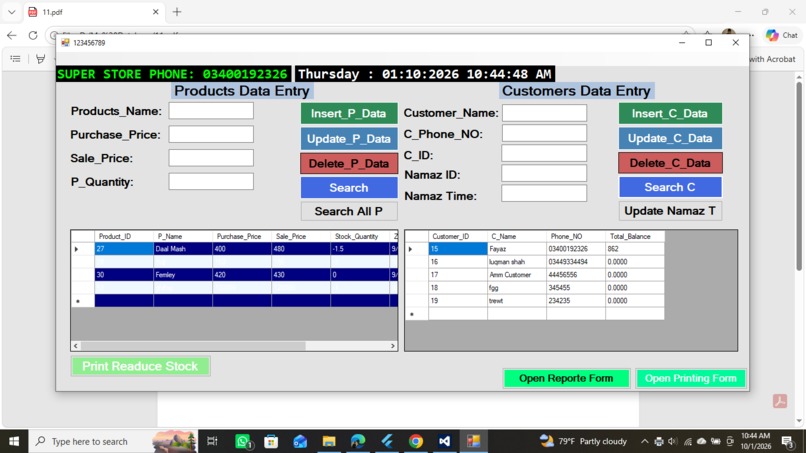This screenshot has height=453, width=806.
Task: Select the P_Name column header
Action: point(182,237)
